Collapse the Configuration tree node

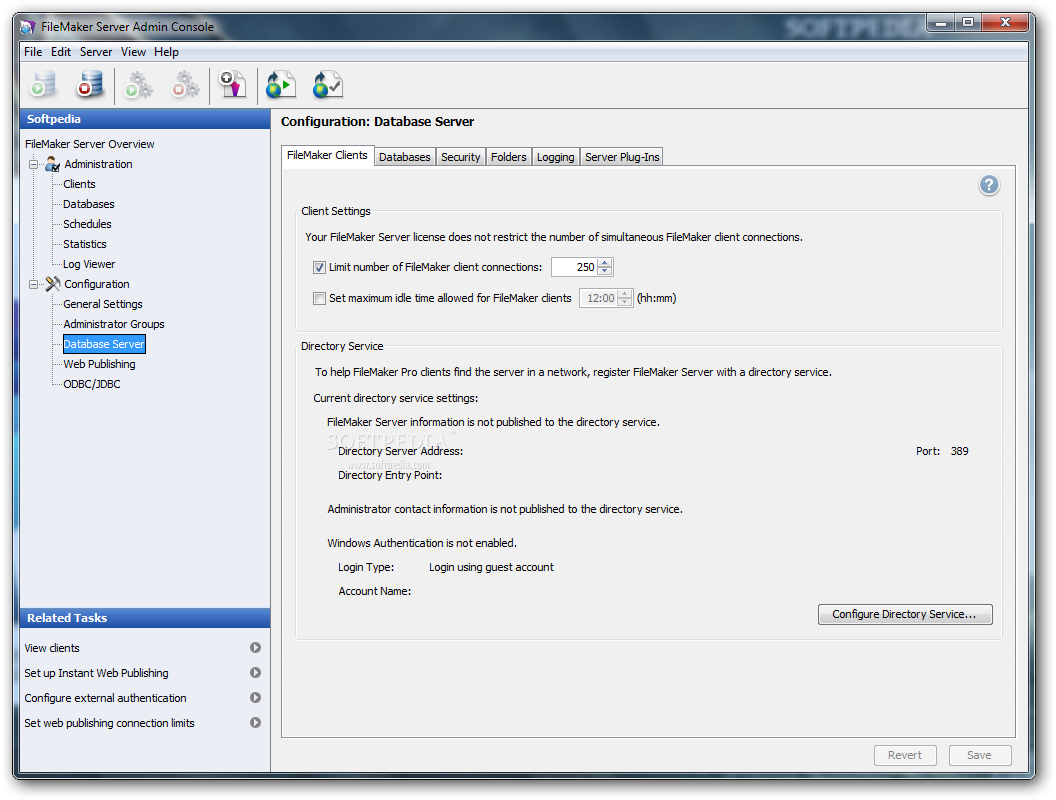(33, 284)
